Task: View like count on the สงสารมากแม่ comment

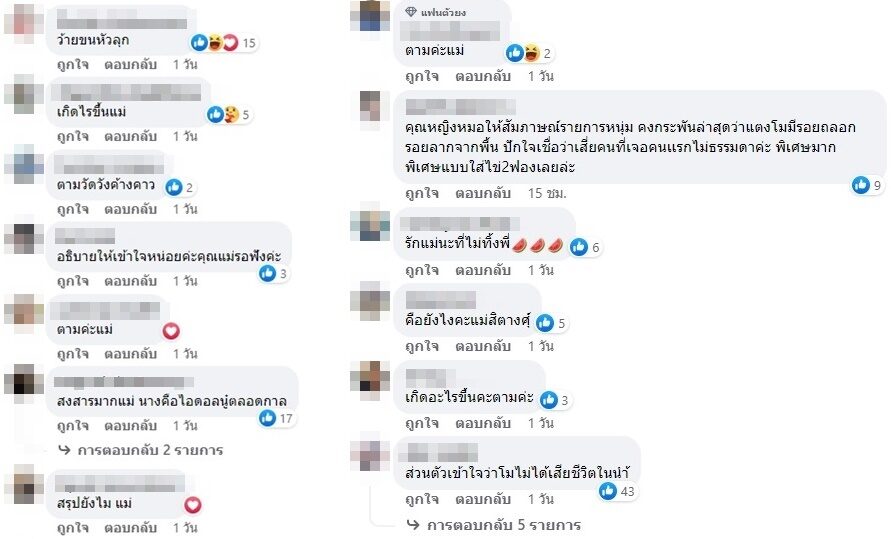Action: point(276,419)
